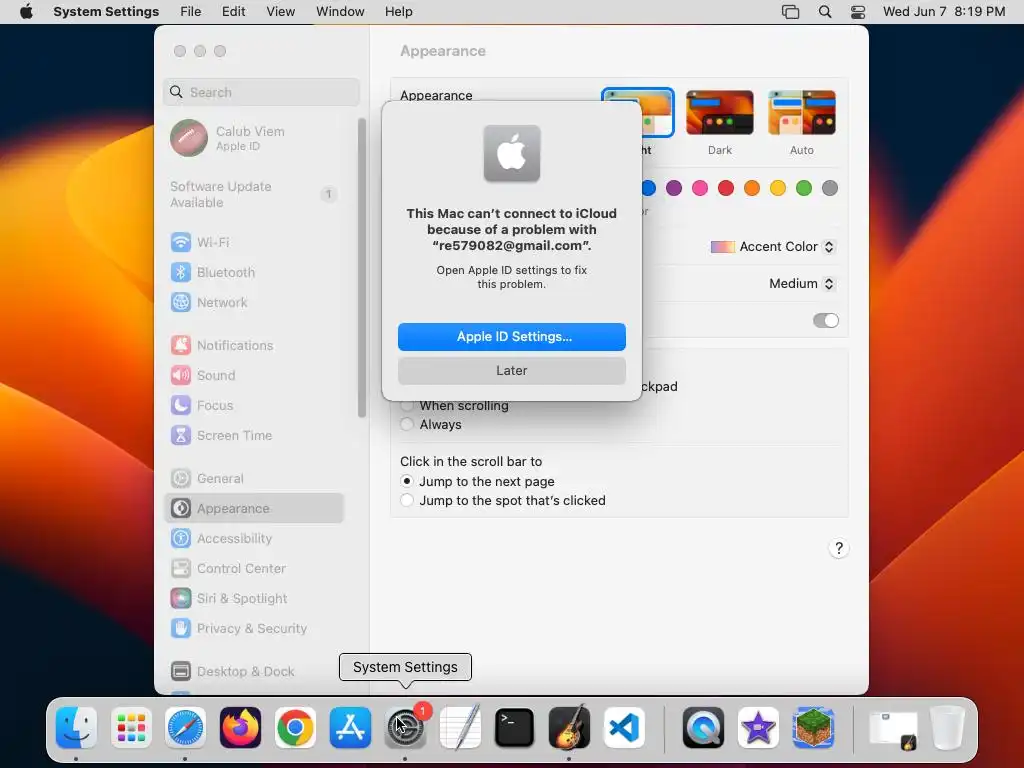
Task: Dismiss dialog with Later button
Action: click(x=512, y=371)
